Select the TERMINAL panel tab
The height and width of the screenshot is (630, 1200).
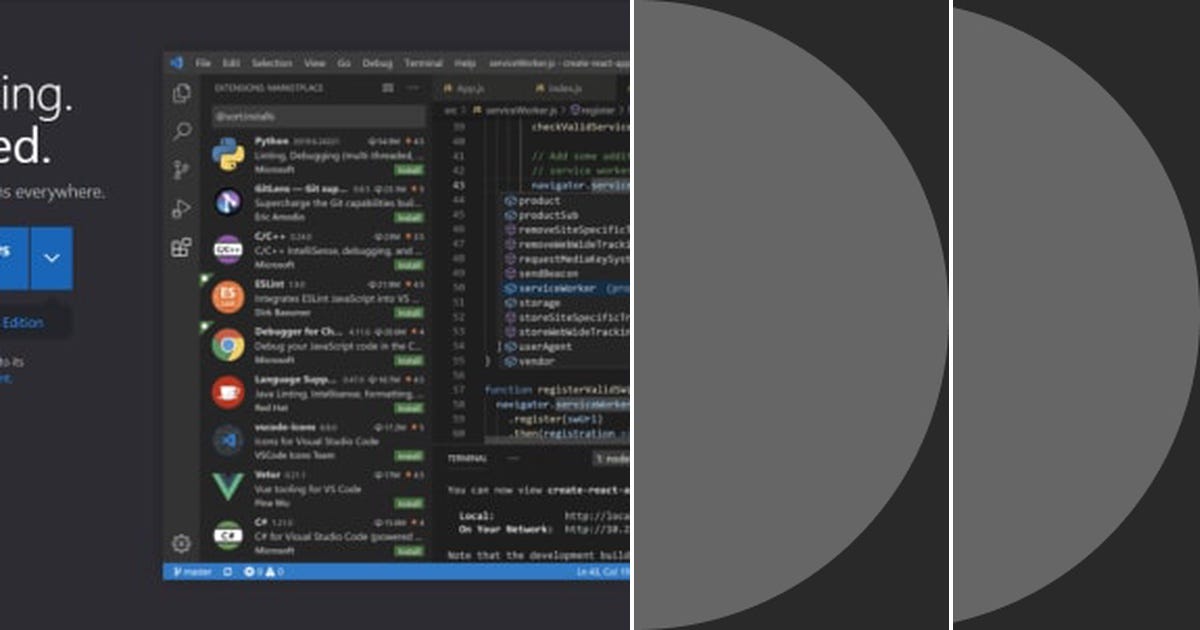pos(467,459)
